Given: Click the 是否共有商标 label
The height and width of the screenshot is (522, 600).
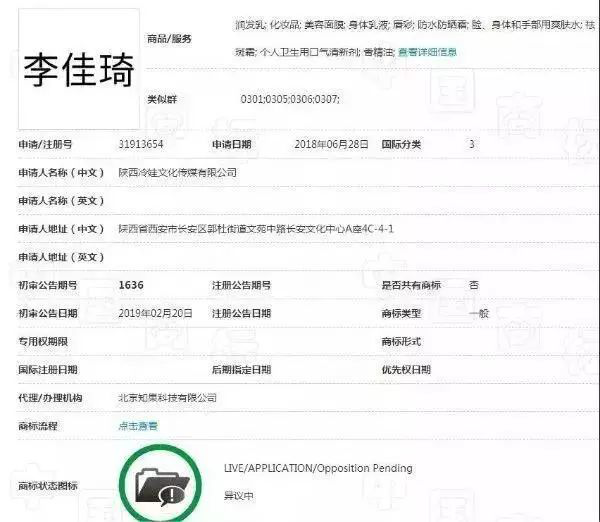Looking at the screenshot, I should click(411, 285).
